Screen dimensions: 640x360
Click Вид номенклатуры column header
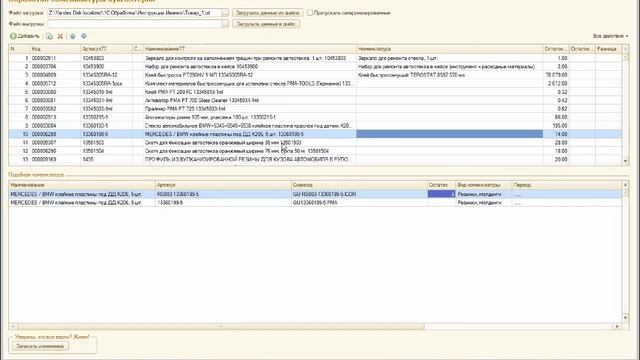[x=484, y=185]
